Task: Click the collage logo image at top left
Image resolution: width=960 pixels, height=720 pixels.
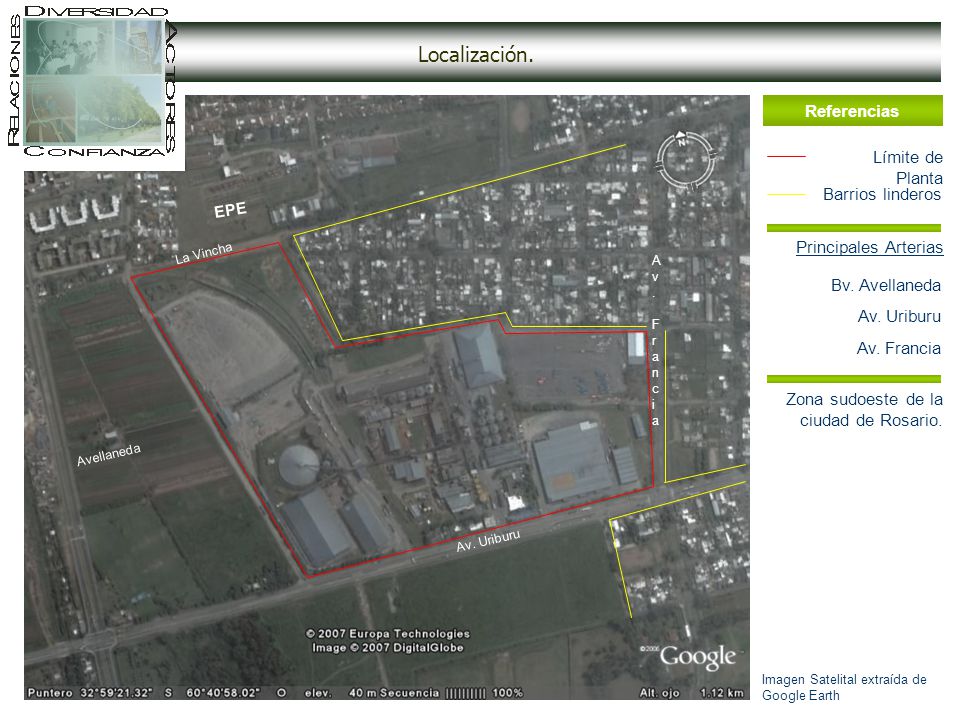Action: pyautogui.click(x=94, y=81)
